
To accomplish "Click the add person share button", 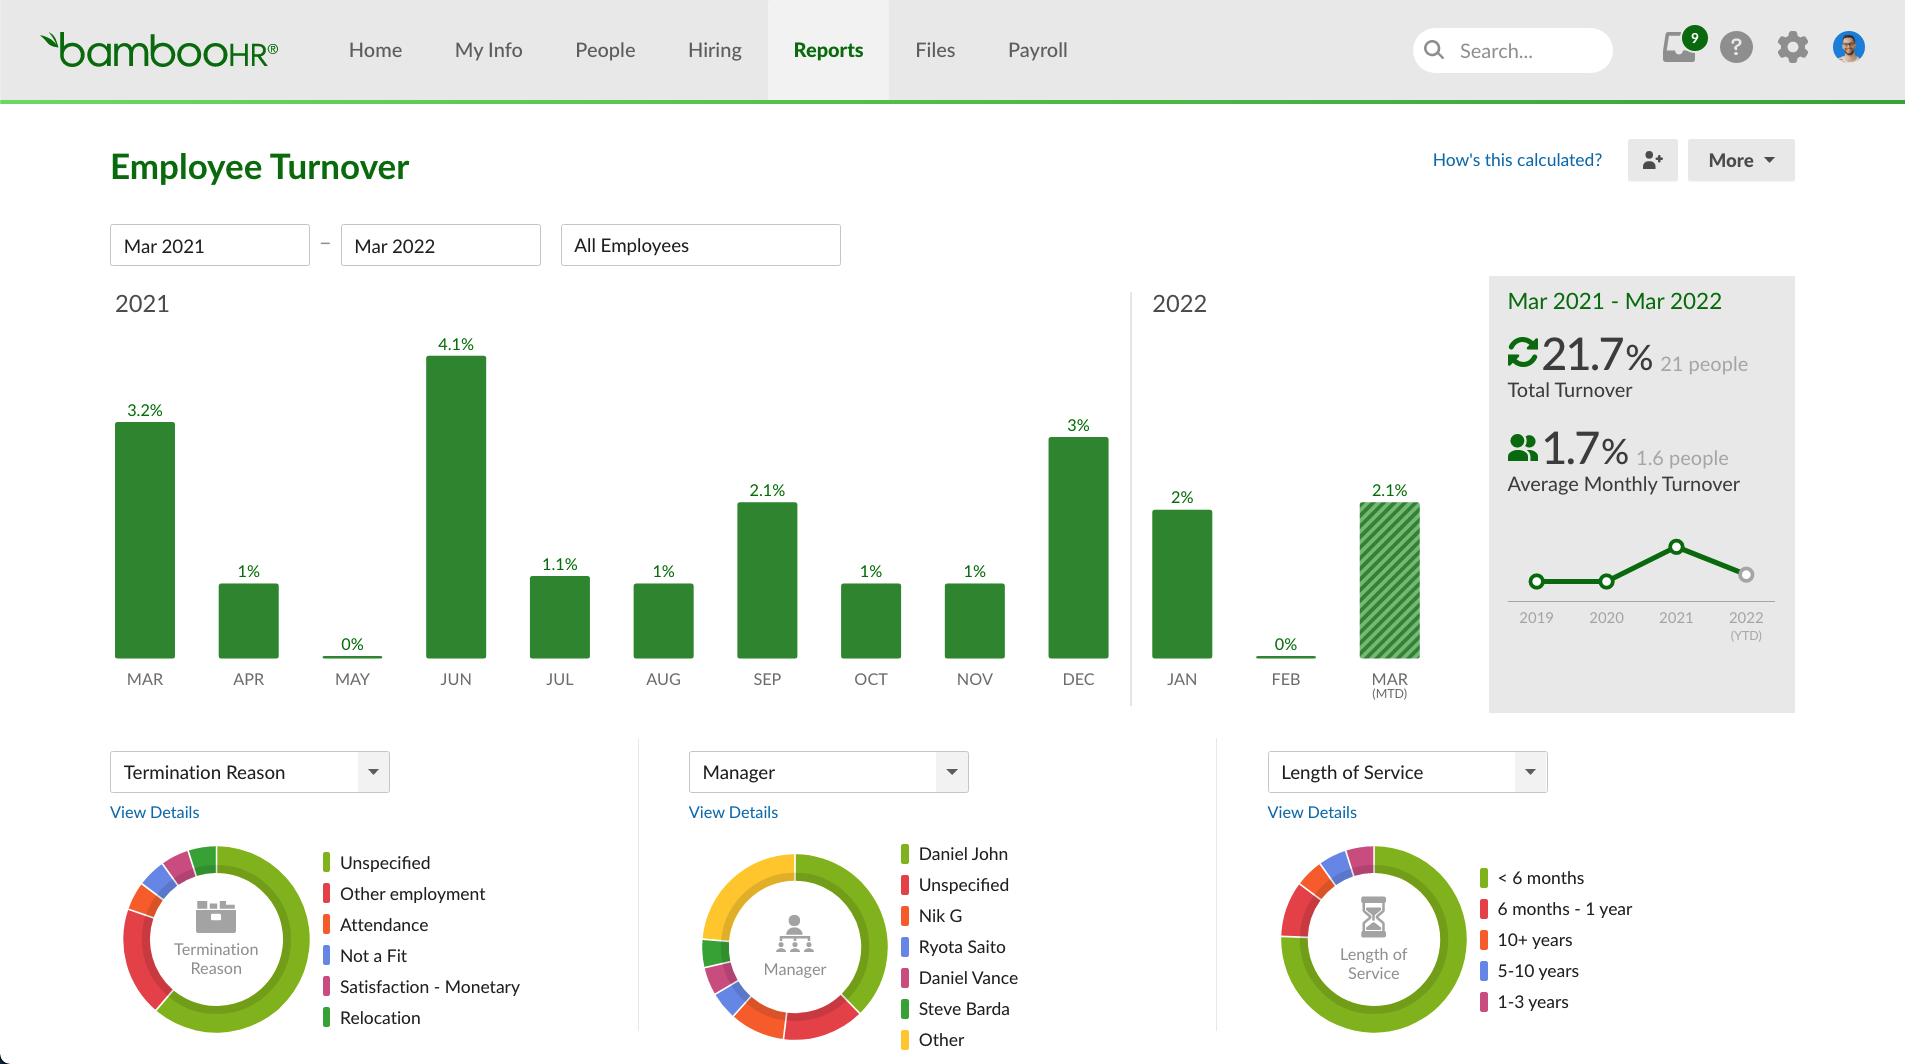I will point(1652,160).
